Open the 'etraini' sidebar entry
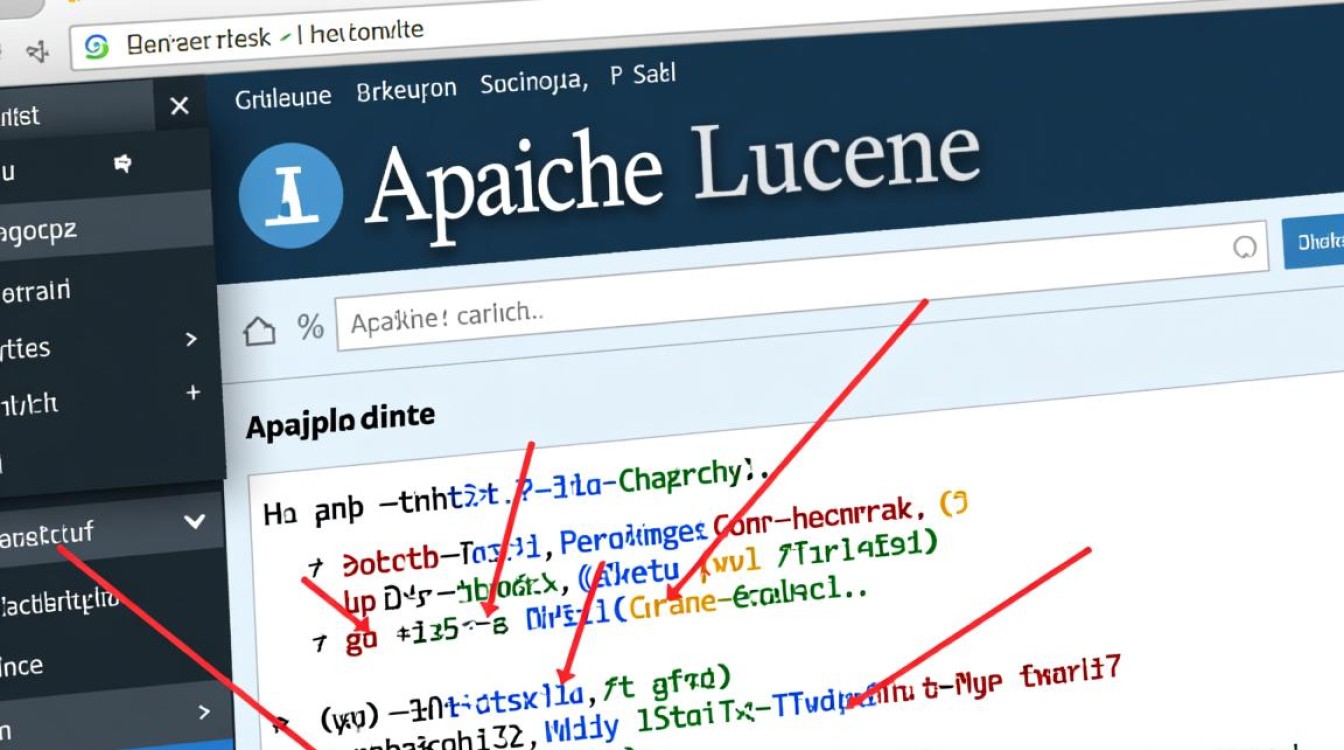Screen dimensions: 1344x750 pyautogui.click(x=36, y=292)
